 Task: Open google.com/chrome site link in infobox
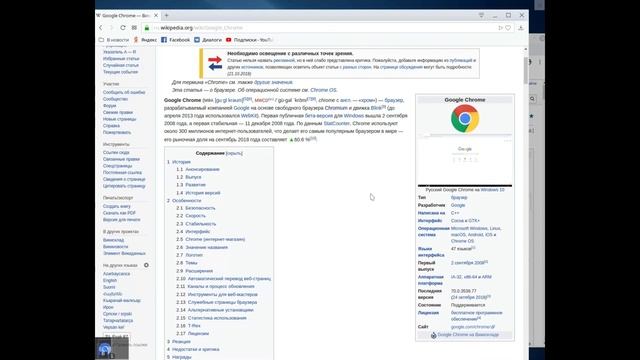coord(473,327)
